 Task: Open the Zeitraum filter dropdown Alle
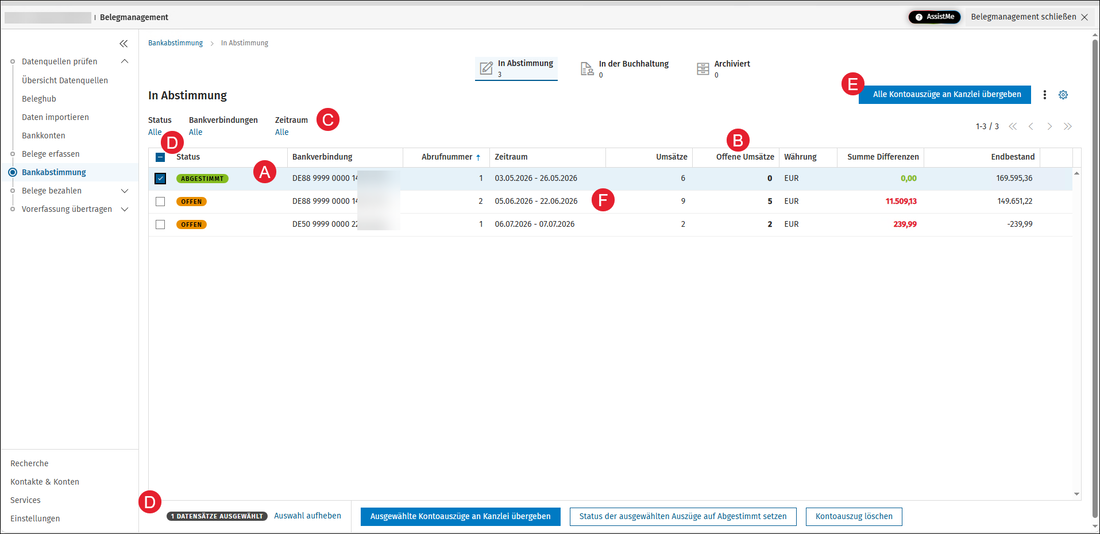[x=281, y=132]
